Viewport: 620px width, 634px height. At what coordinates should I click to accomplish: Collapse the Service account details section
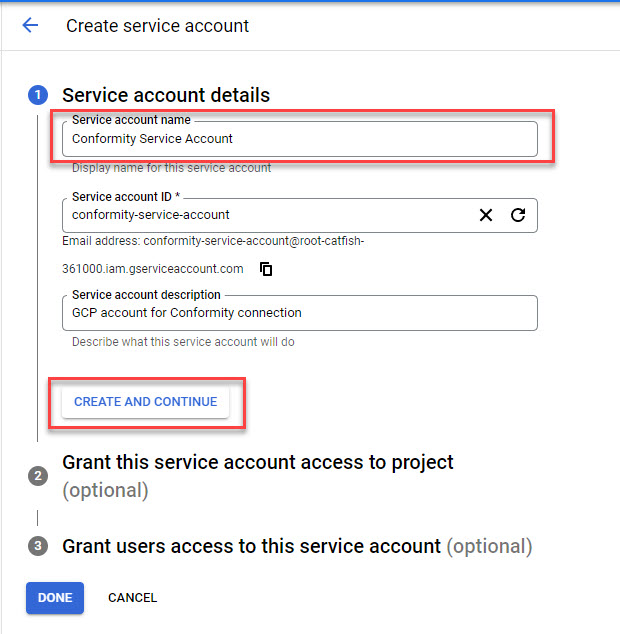point(166,96)
